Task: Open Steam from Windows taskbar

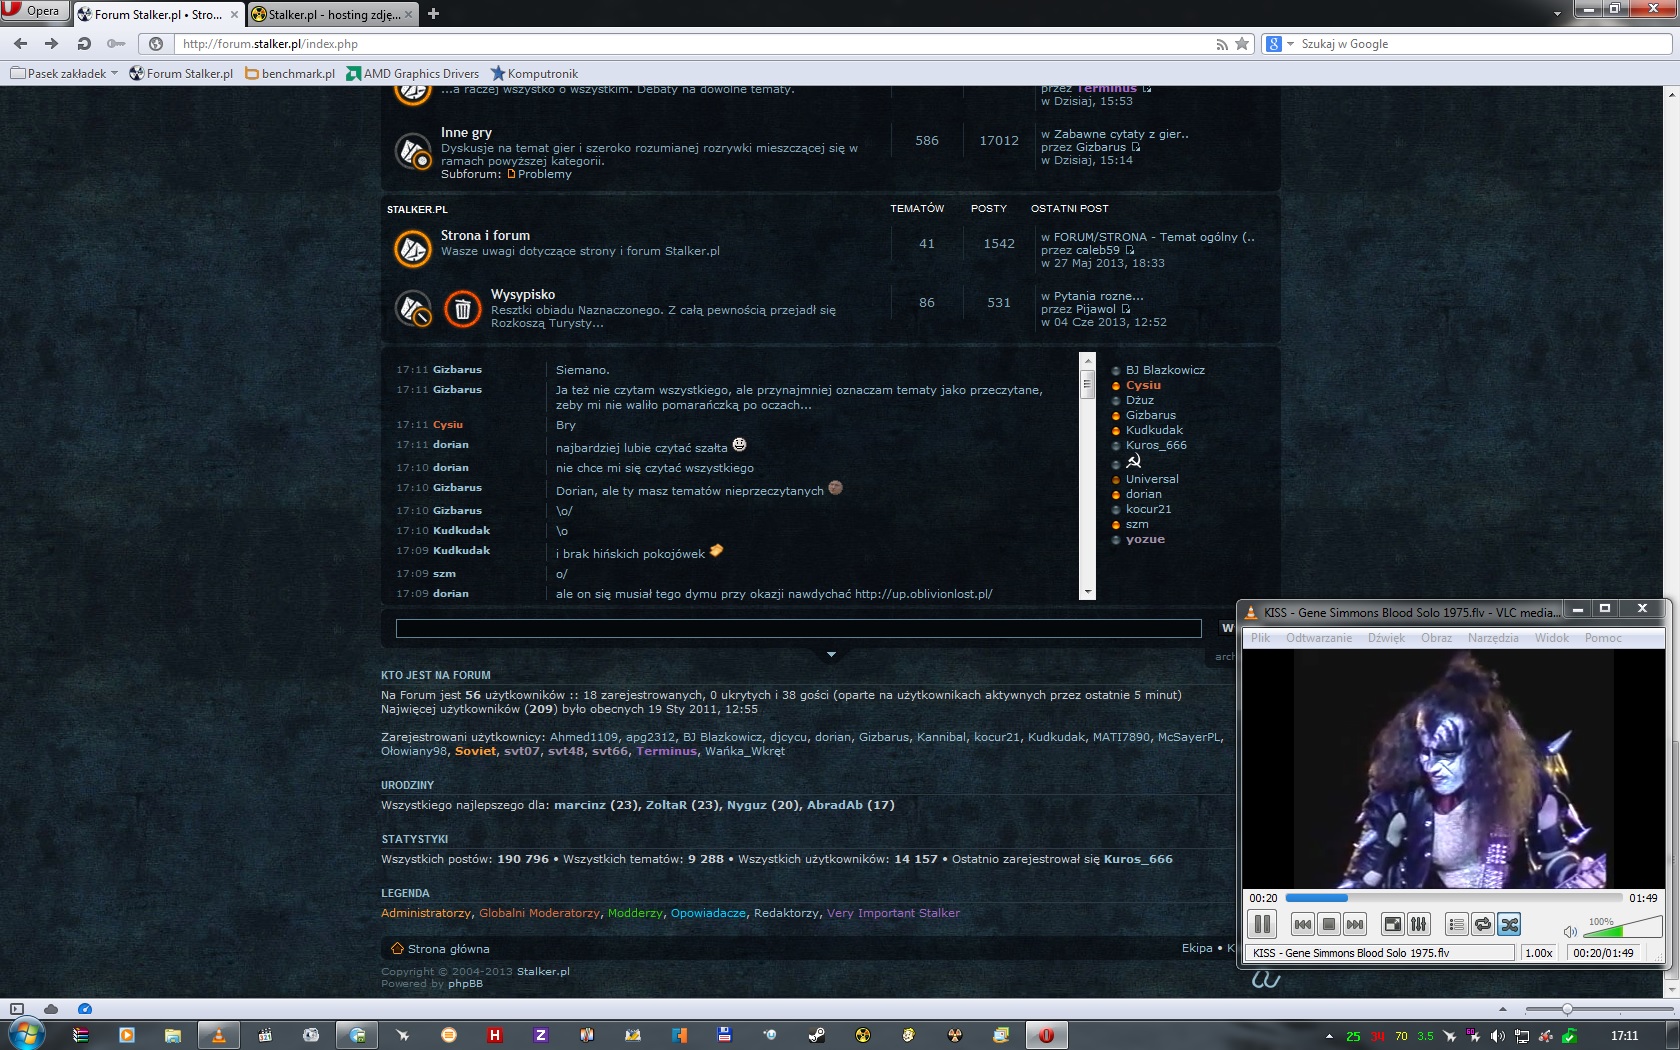Action: pos(817,1035)
